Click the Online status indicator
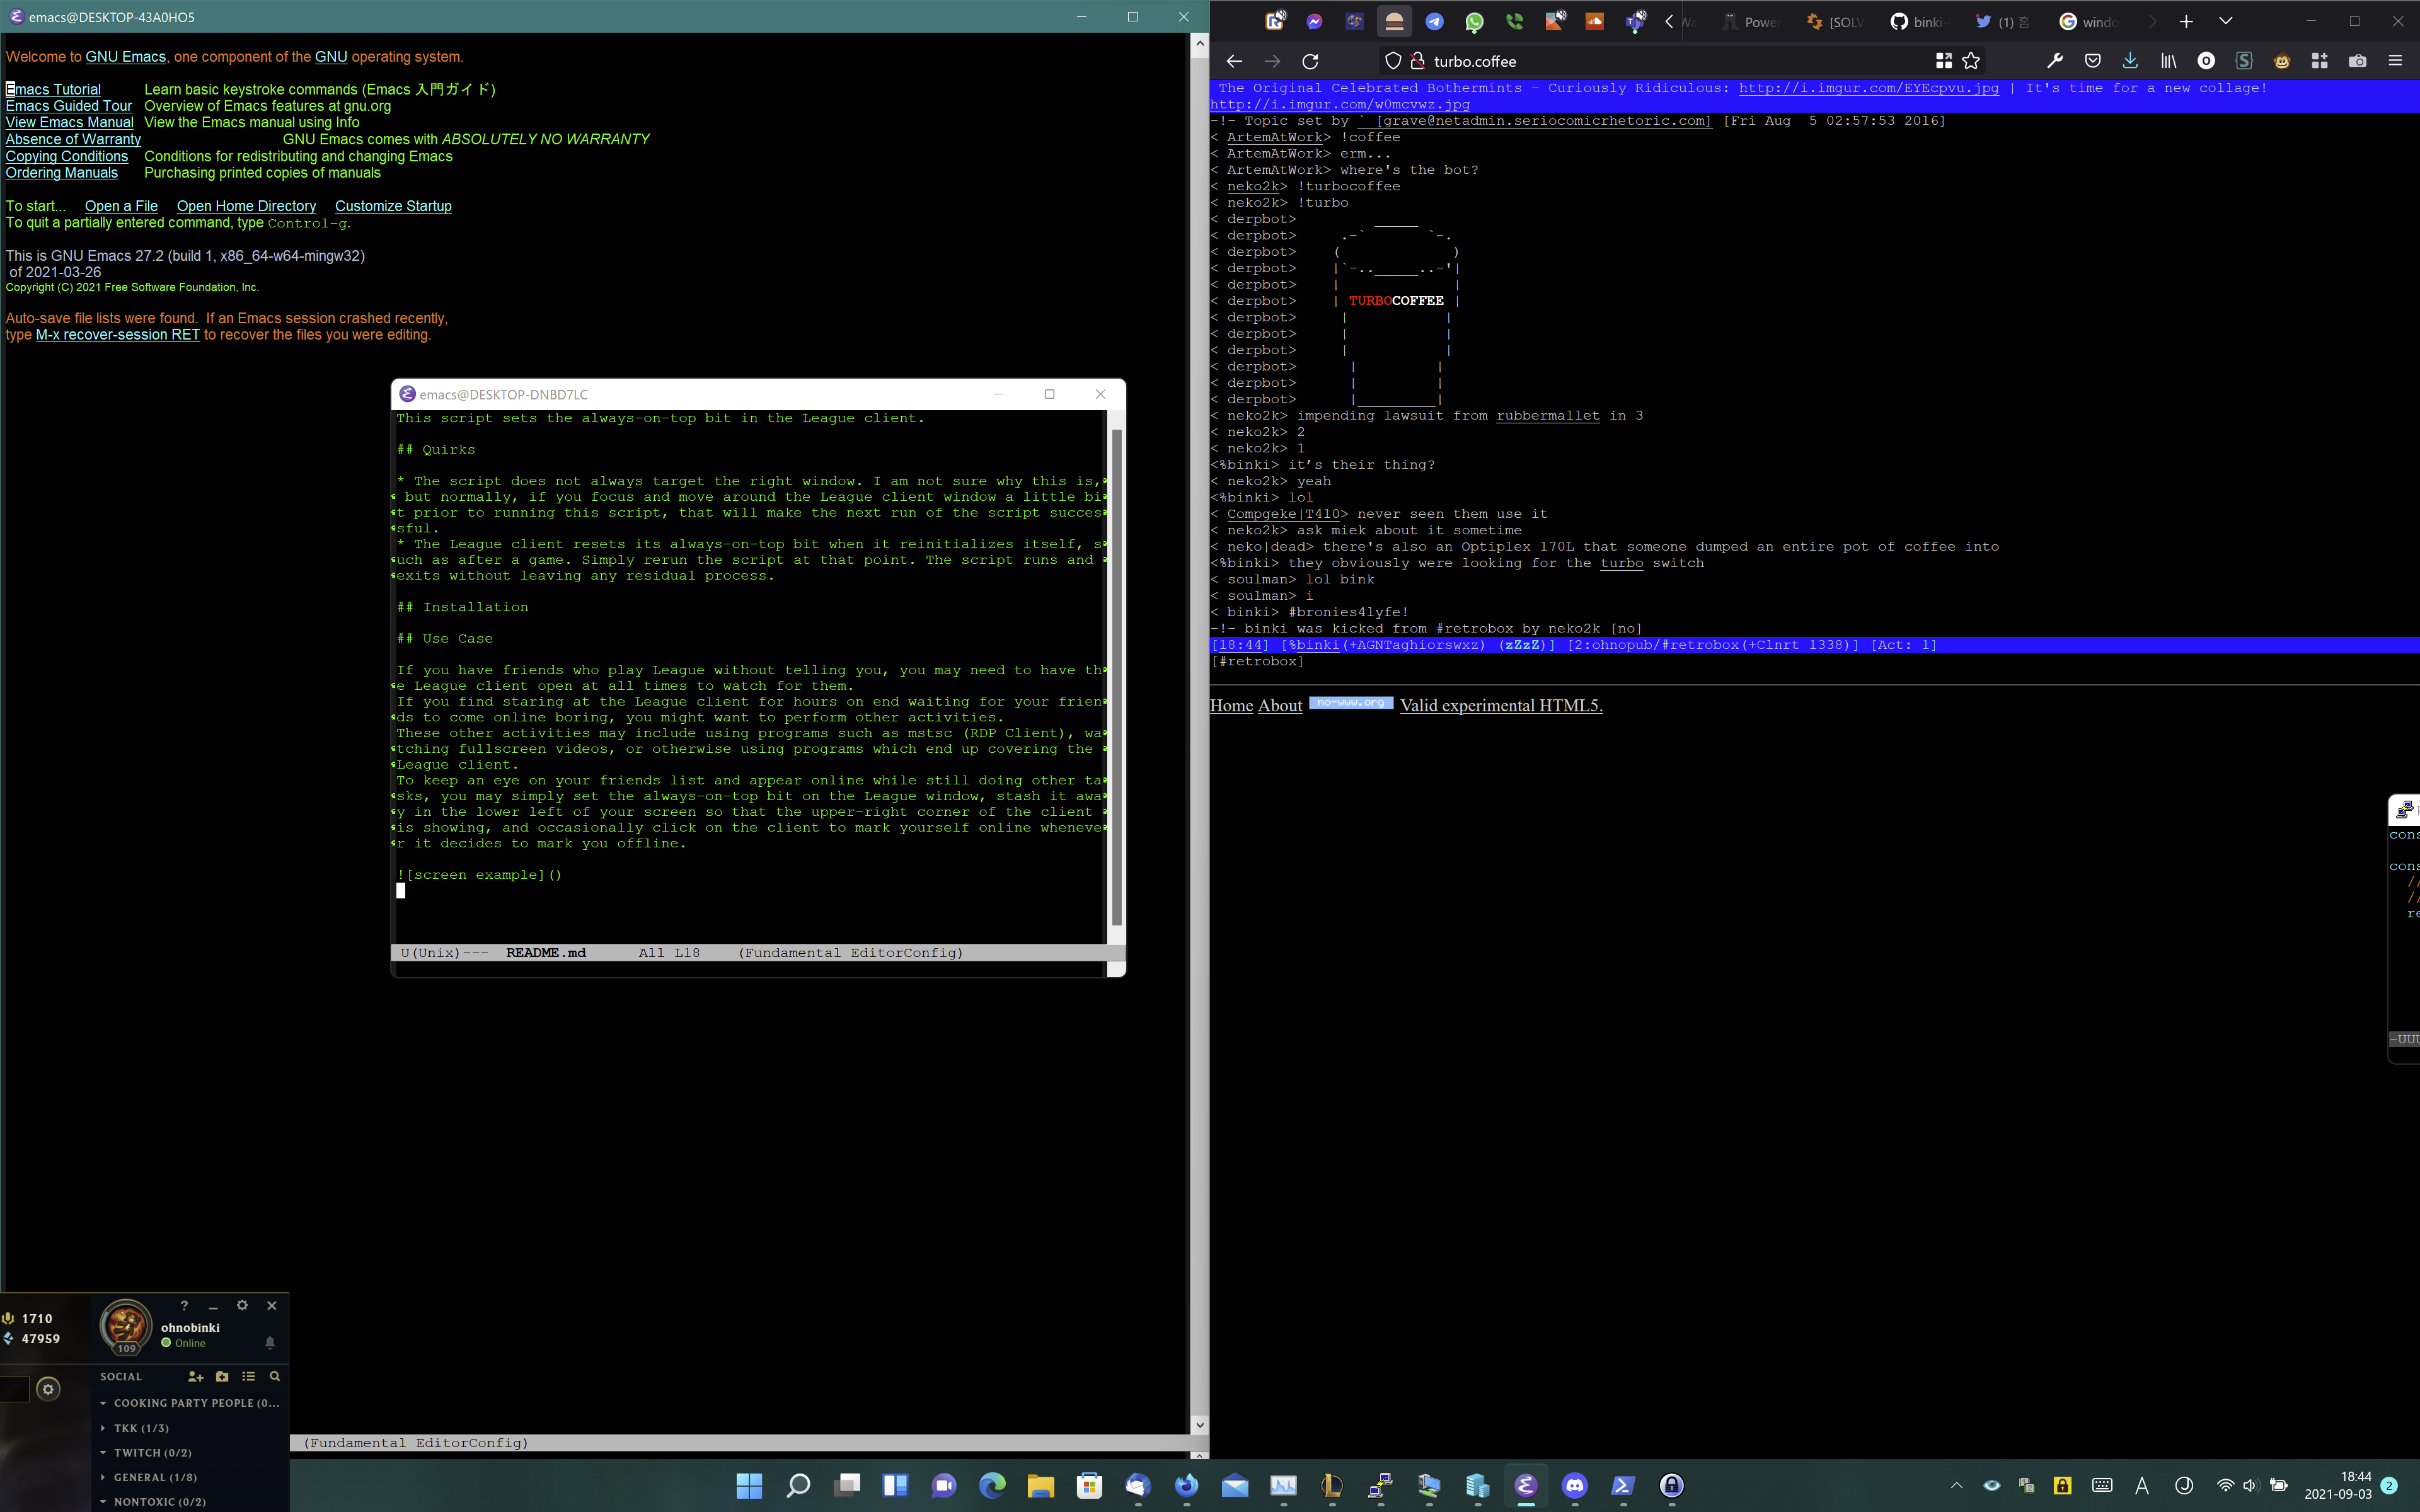The height and width of the screenshot is (1512, 2420). [184, 1343]
